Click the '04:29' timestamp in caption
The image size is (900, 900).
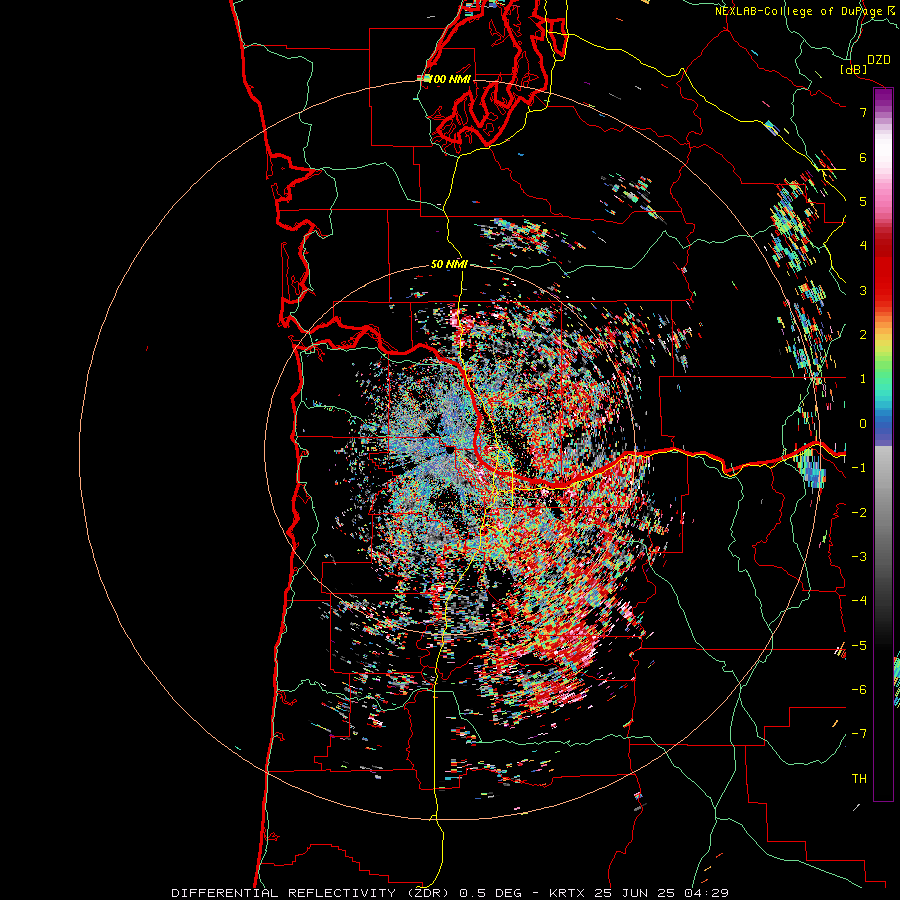coord(706,893)
